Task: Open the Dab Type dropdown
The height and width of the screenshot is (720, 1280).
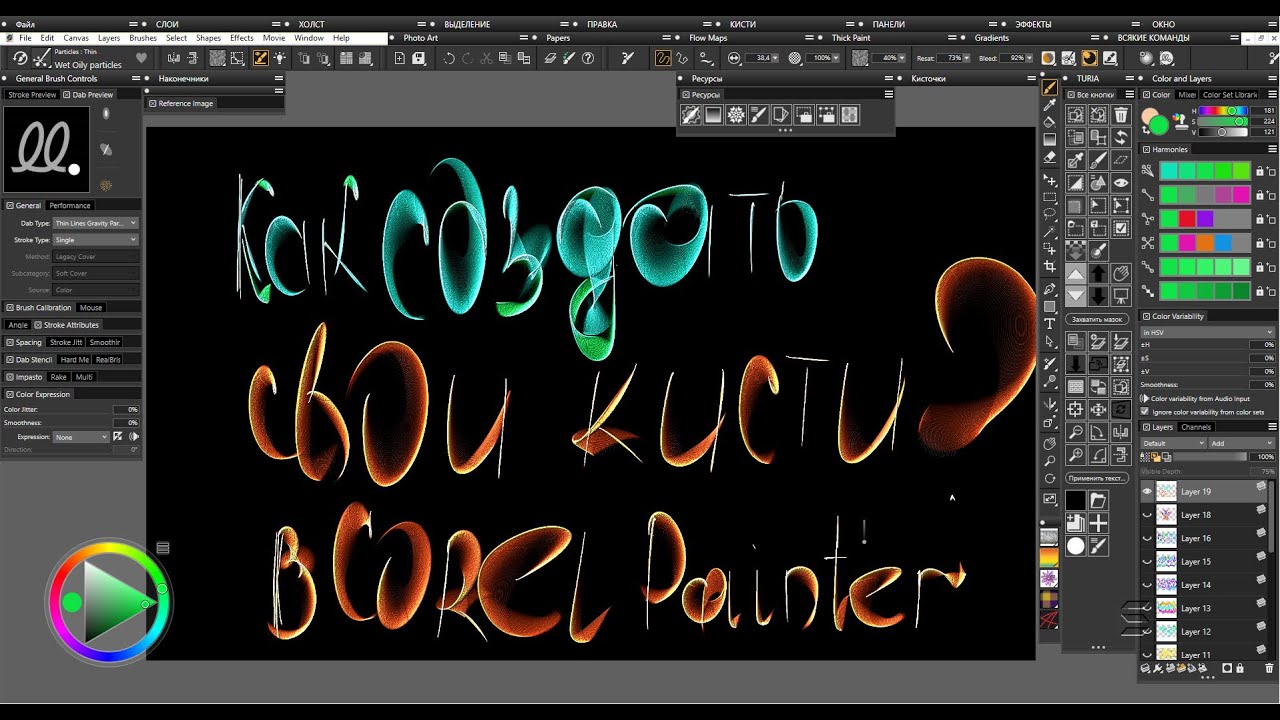Action: click(x=95, y=223)
